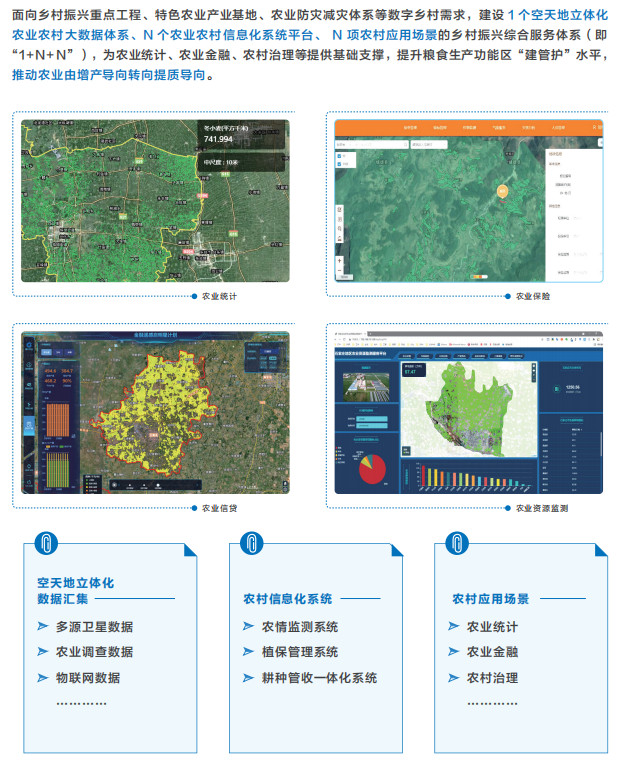This screenshot has height=764, width=624.
Task: Click paperclip icon on 空天地立体化数据汇集 card
Action: (46, 544)
